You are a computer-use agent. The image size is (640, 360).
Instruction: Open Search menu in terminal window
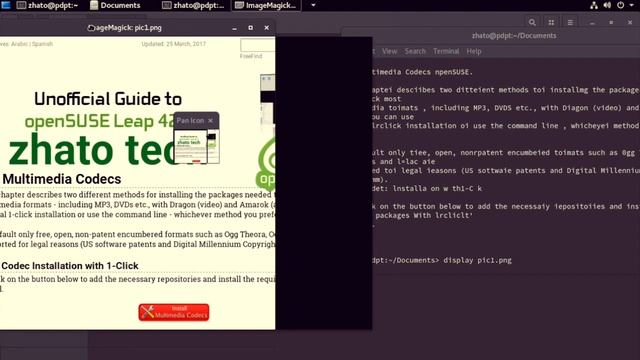[x=415, y=51]
